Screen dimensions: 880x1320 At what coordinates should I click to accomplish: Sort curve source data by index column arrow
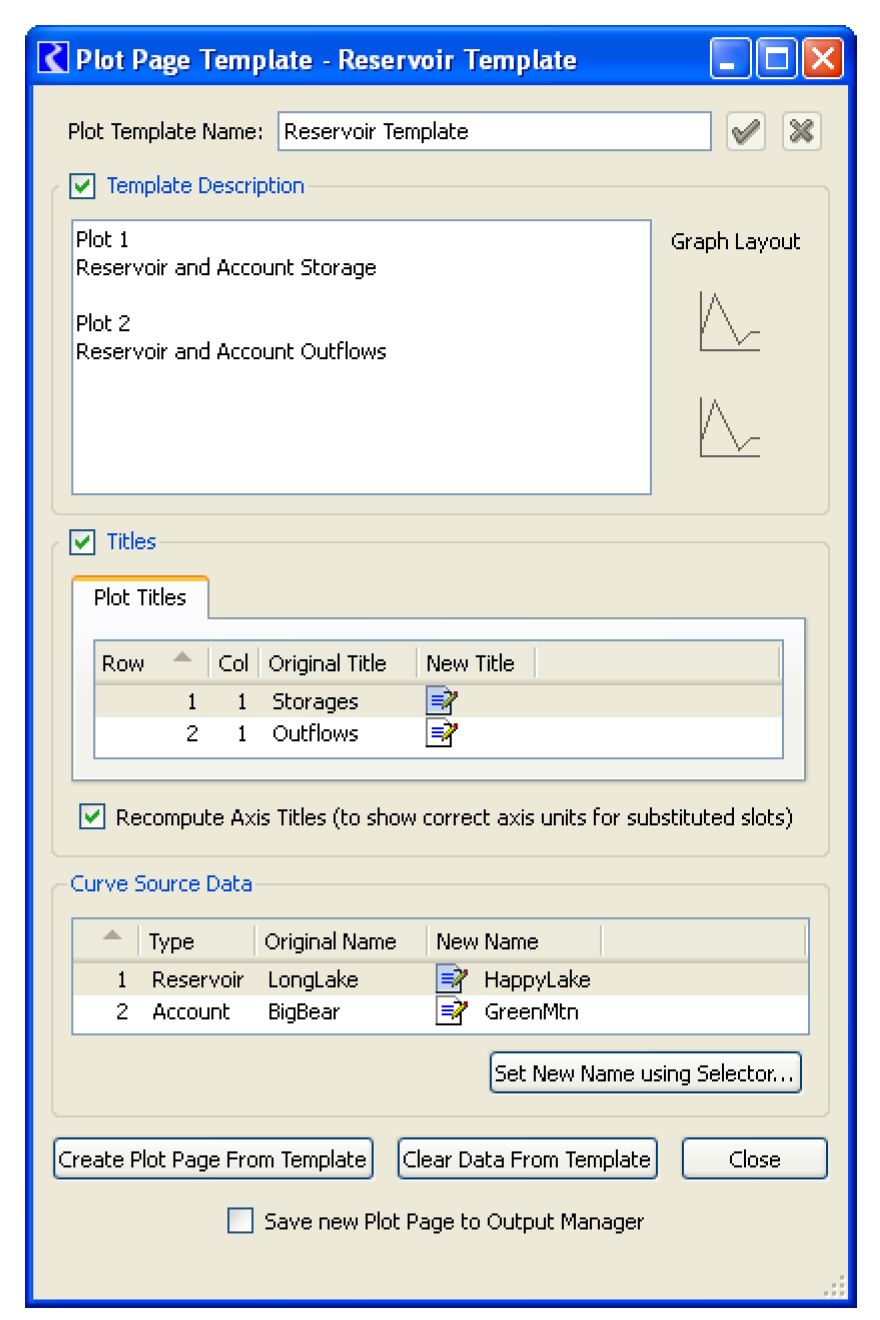tap(112, 941)
